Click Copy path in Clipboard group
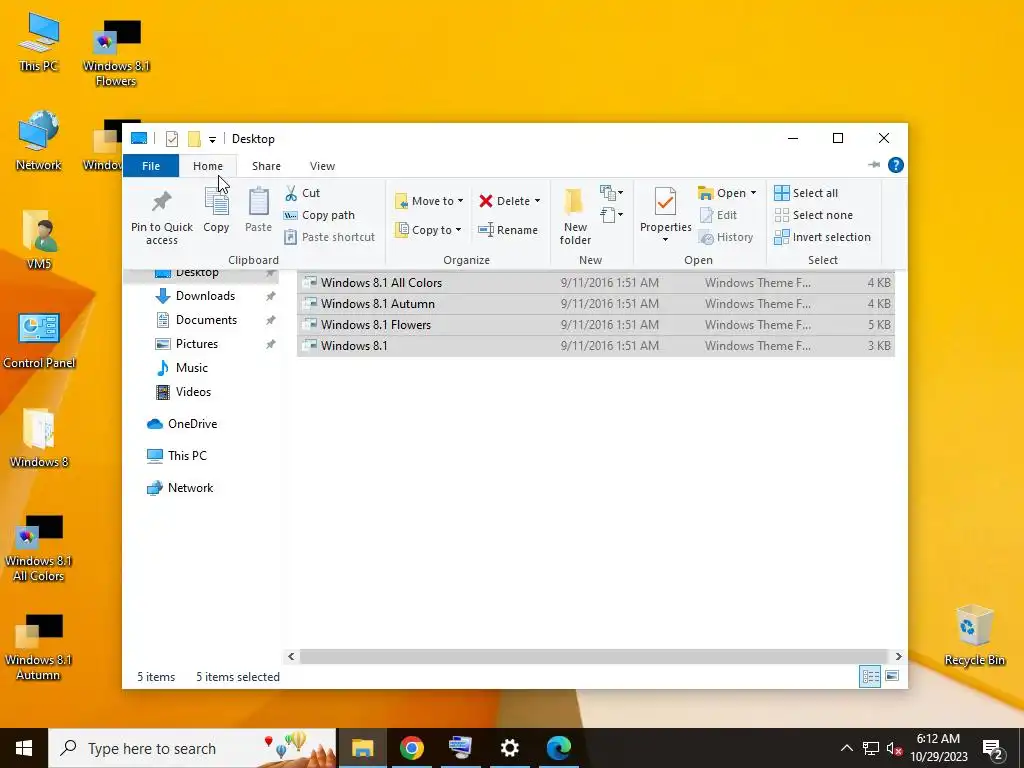This screenshot has width=1024, height=768. click(x=319, y=215)
